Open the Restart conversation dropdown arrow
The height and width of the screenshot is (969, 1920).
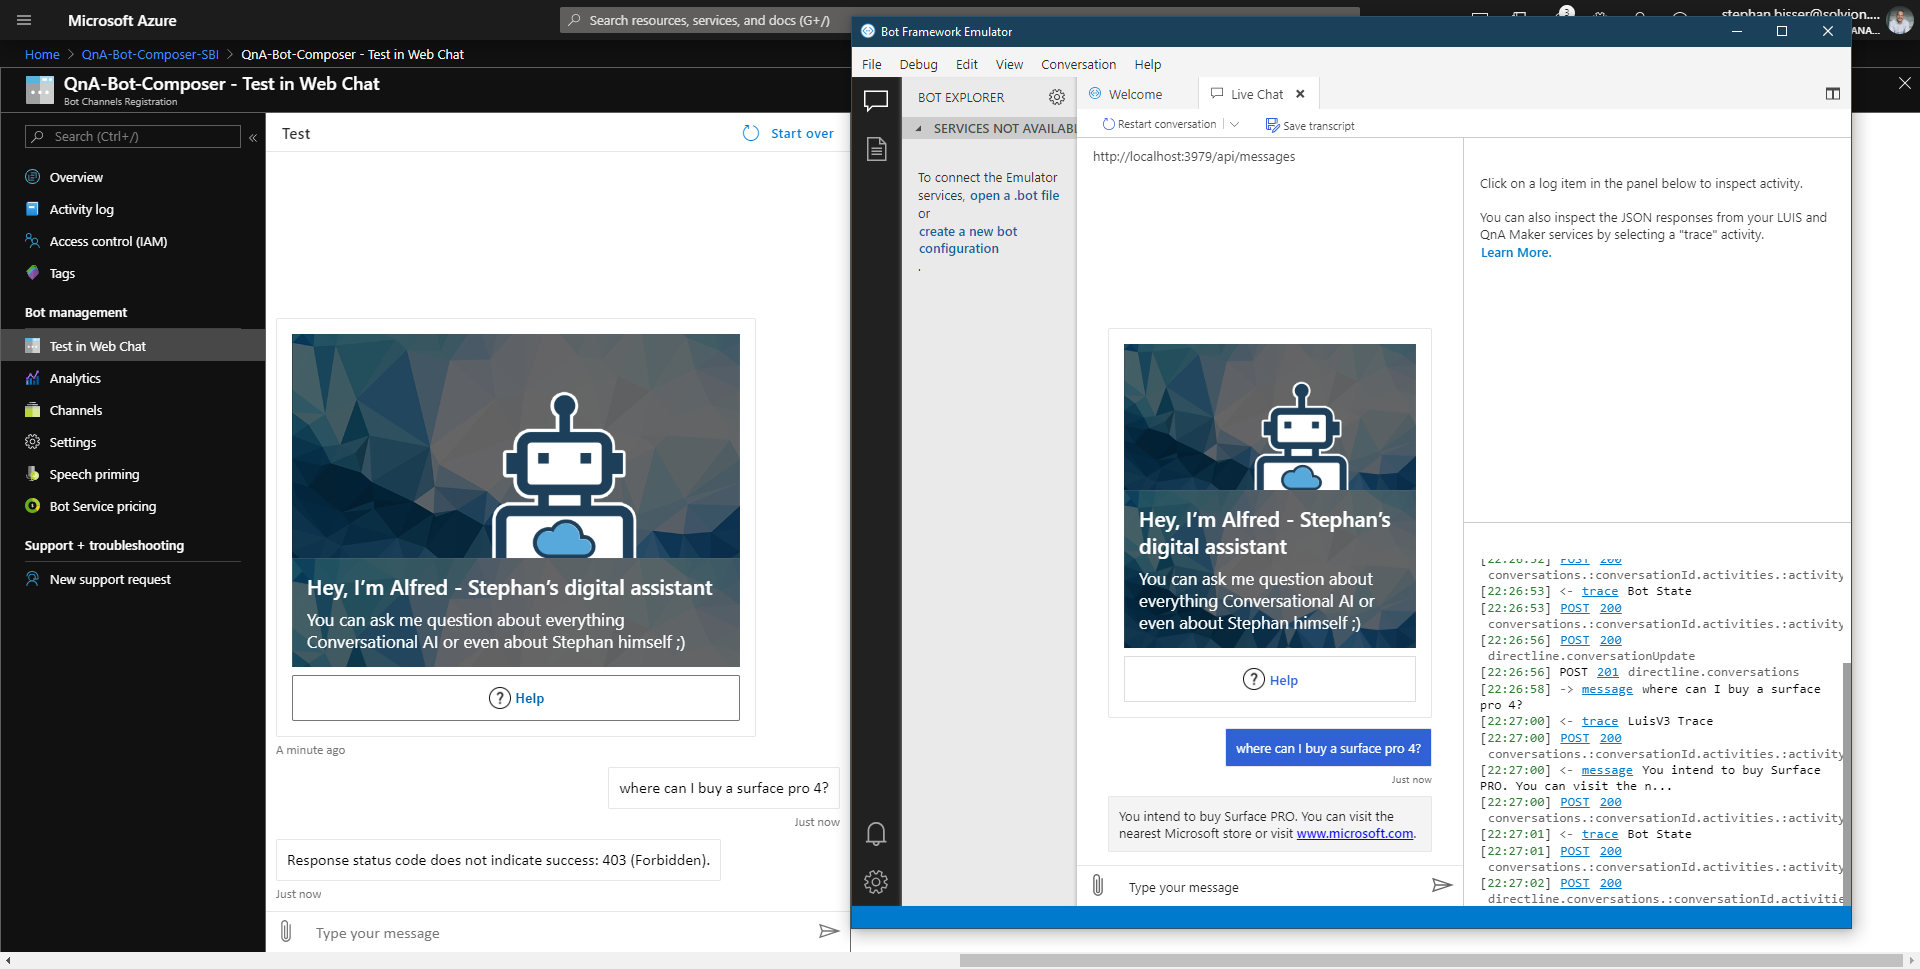point(1236,124)
